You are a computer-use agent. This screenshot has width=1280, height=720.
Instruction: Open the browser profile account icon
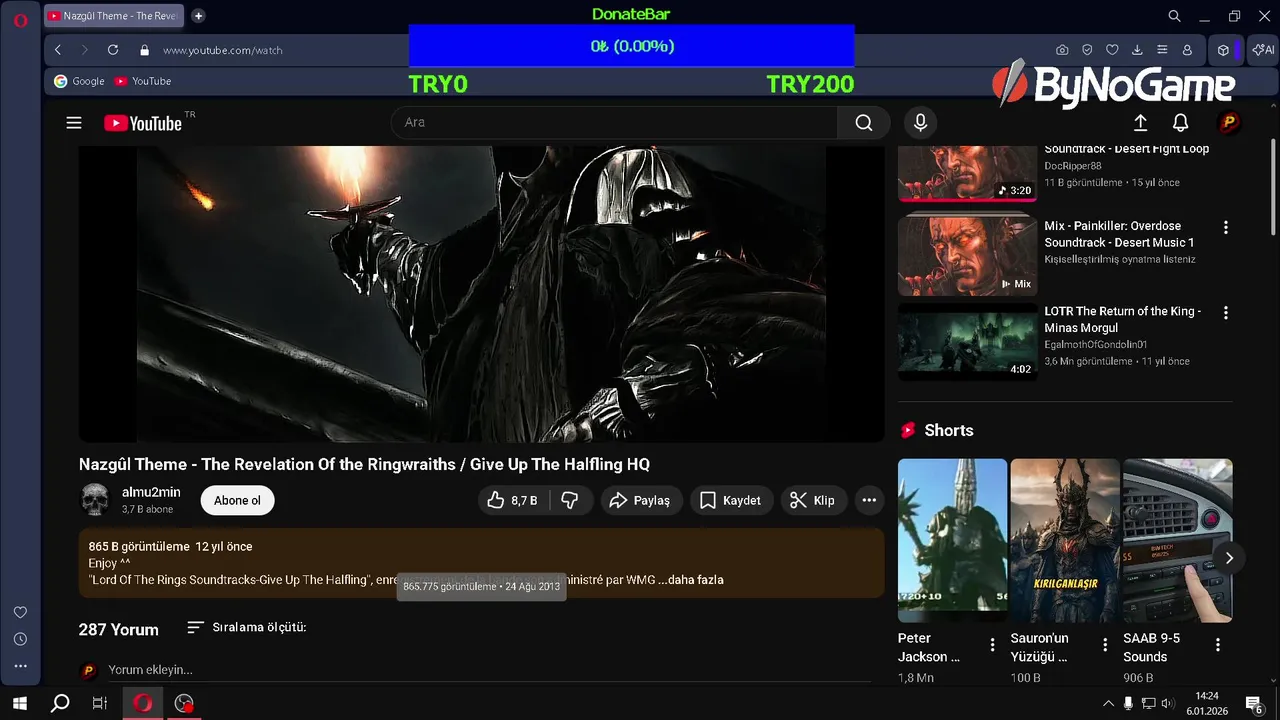coord(1187,50)
